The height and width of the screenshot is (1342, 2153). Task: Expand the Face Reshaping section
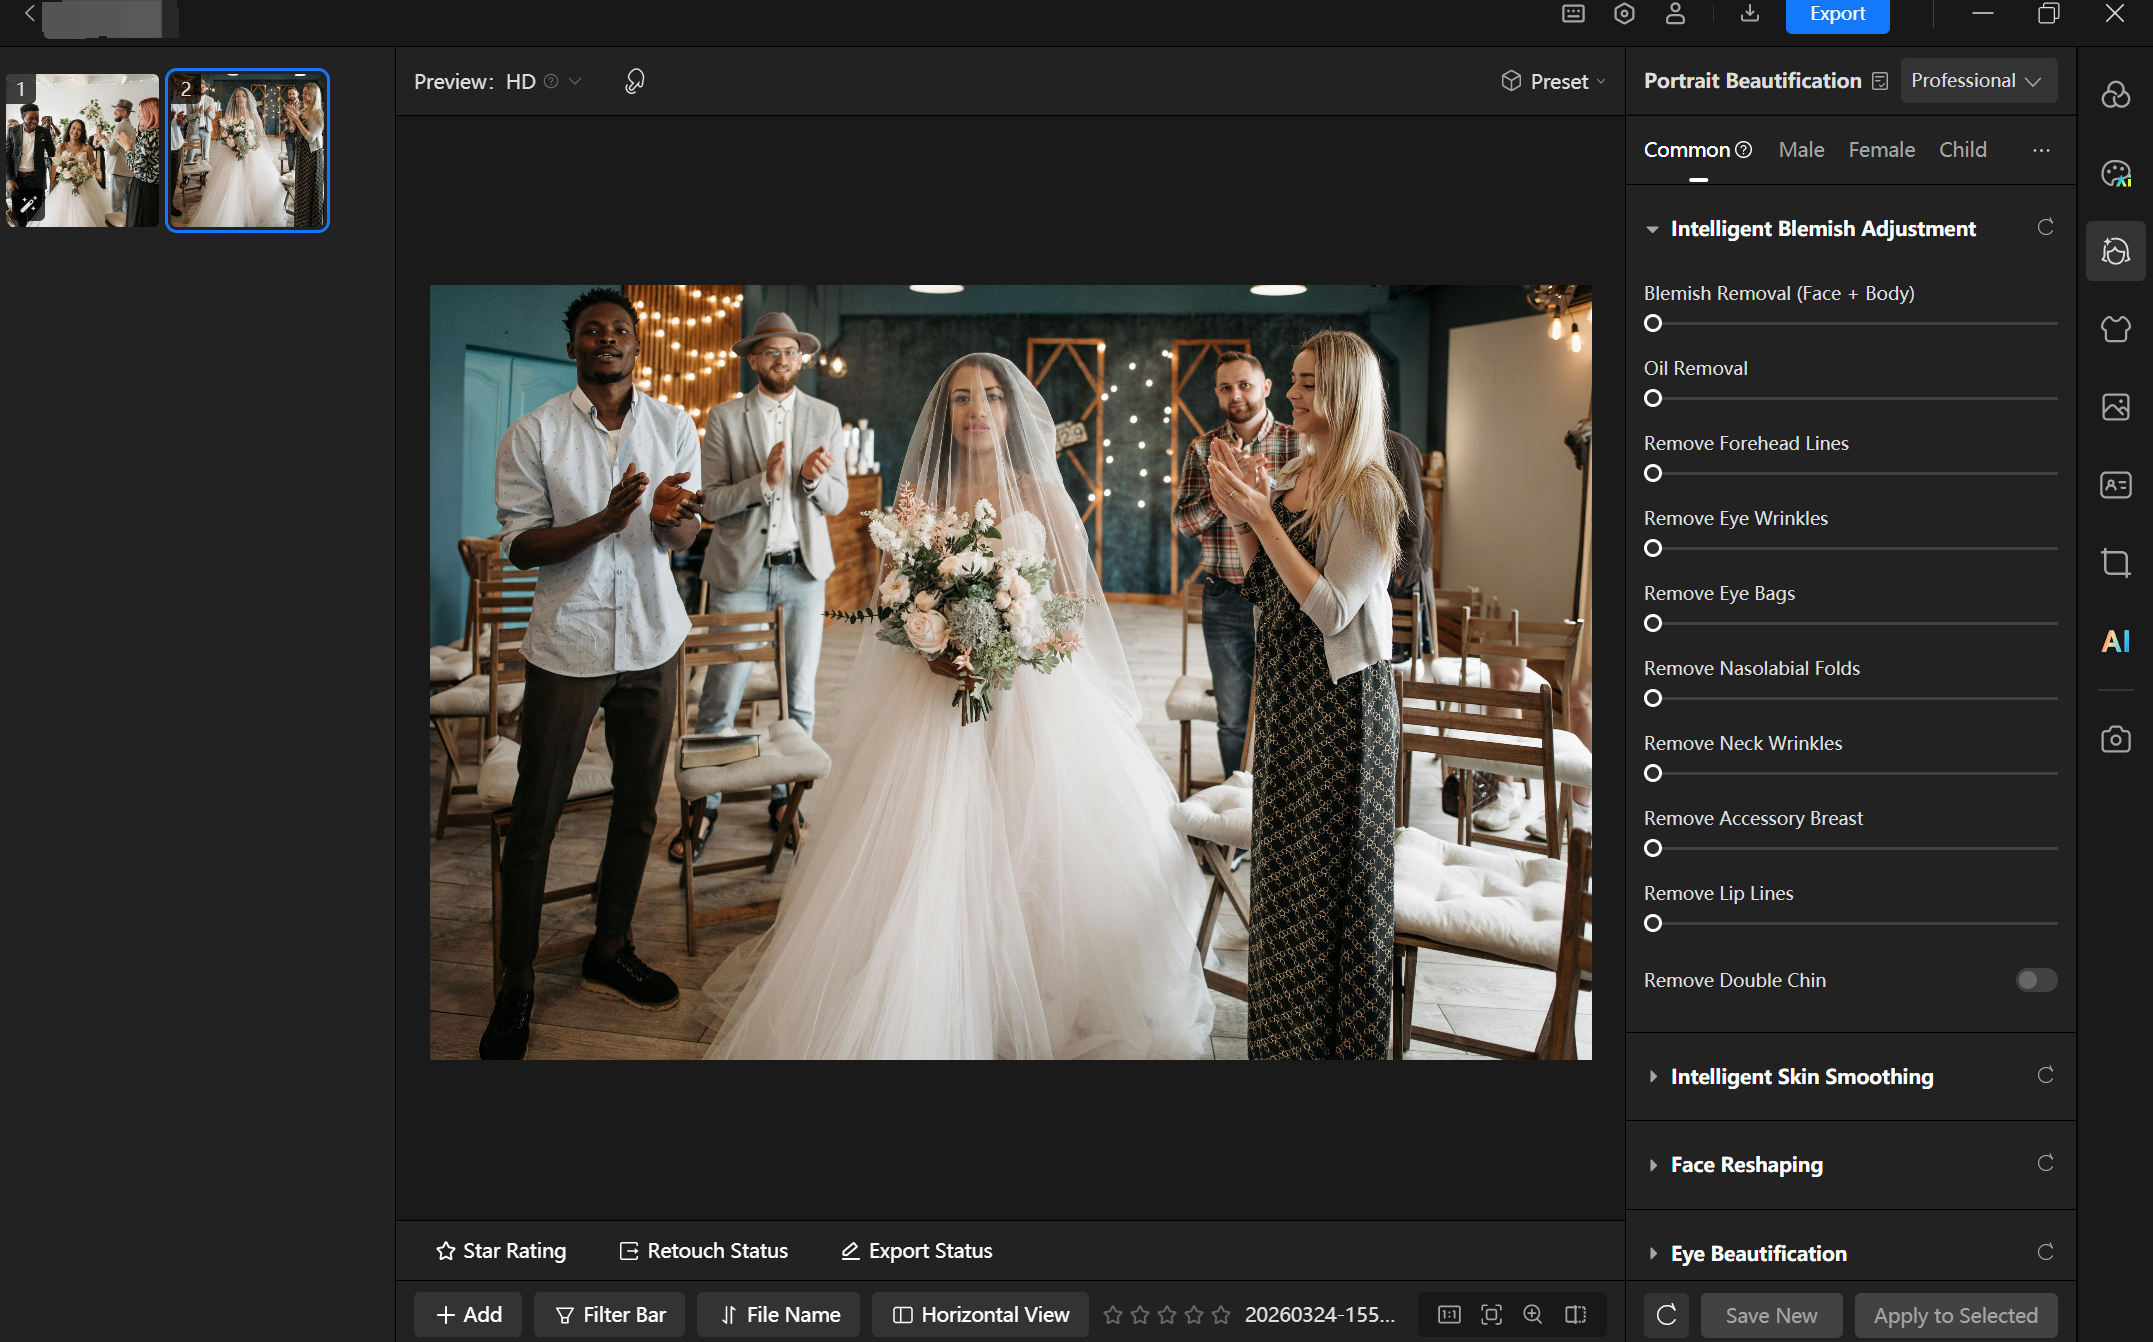[x=1746, y=1164]
